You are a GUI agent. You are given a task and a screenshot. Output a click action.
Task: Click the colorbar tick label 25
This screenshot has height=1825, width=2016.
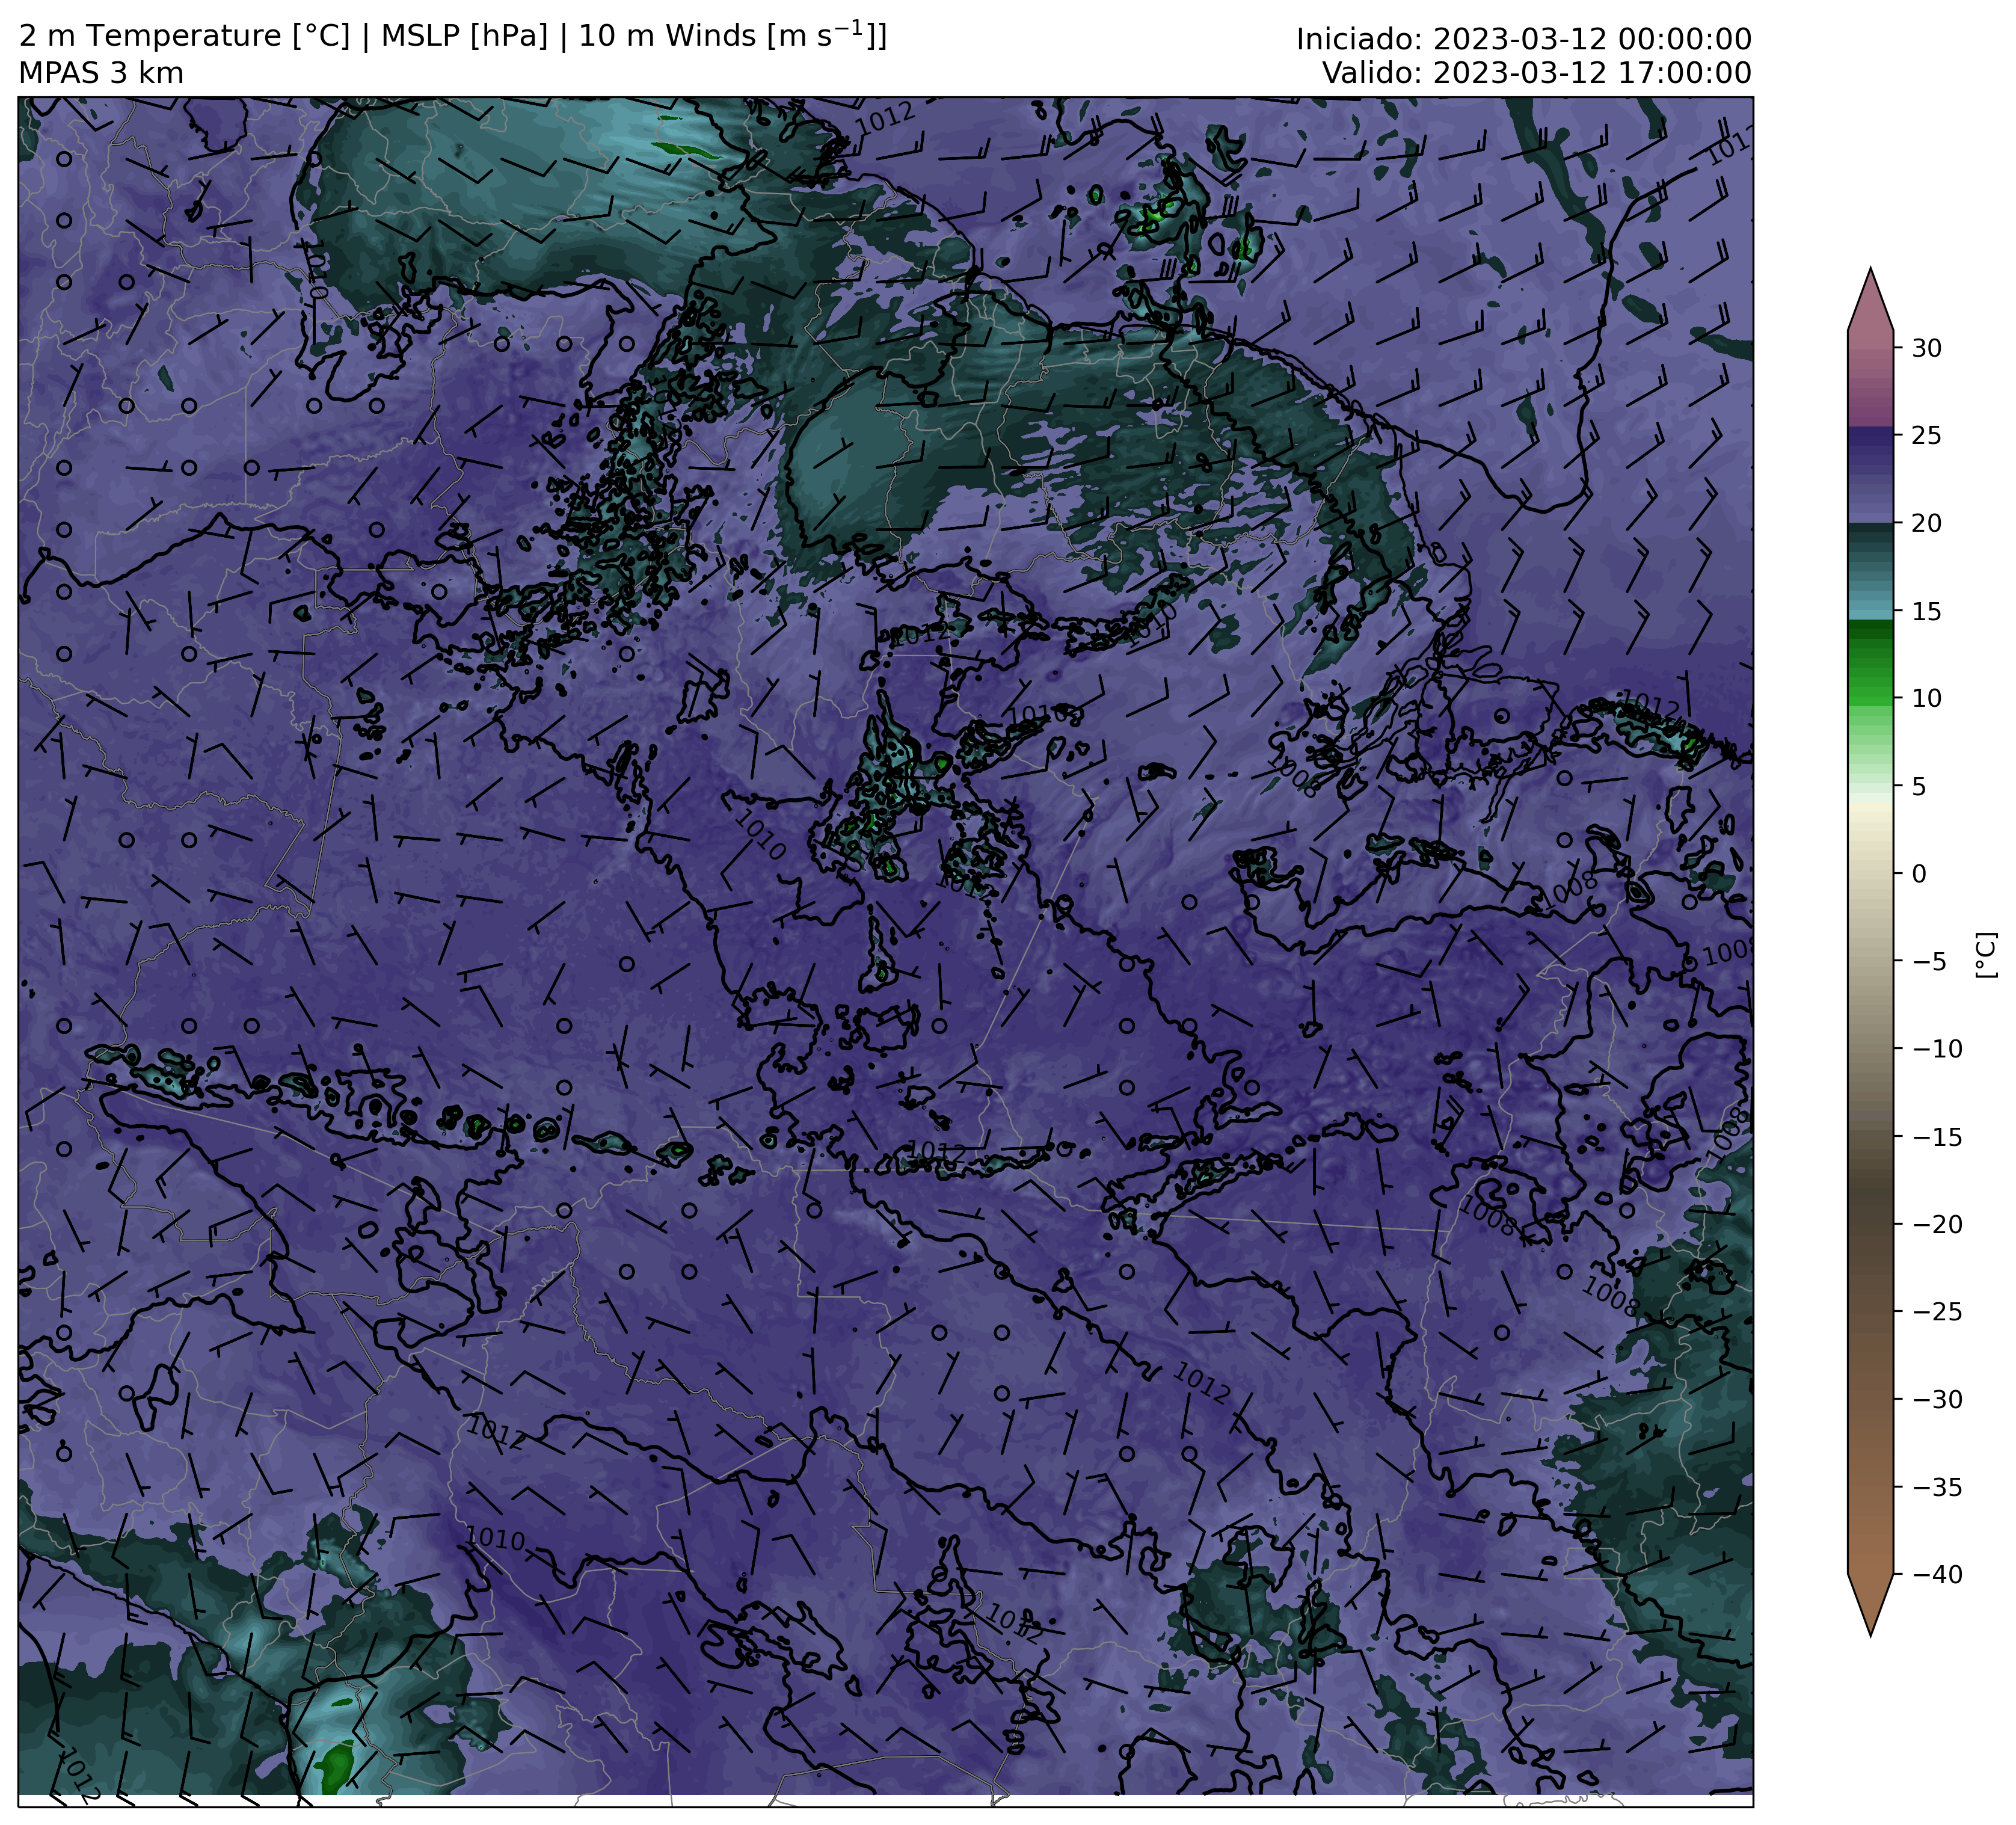pyautogui.click(x=1927, y=436)
